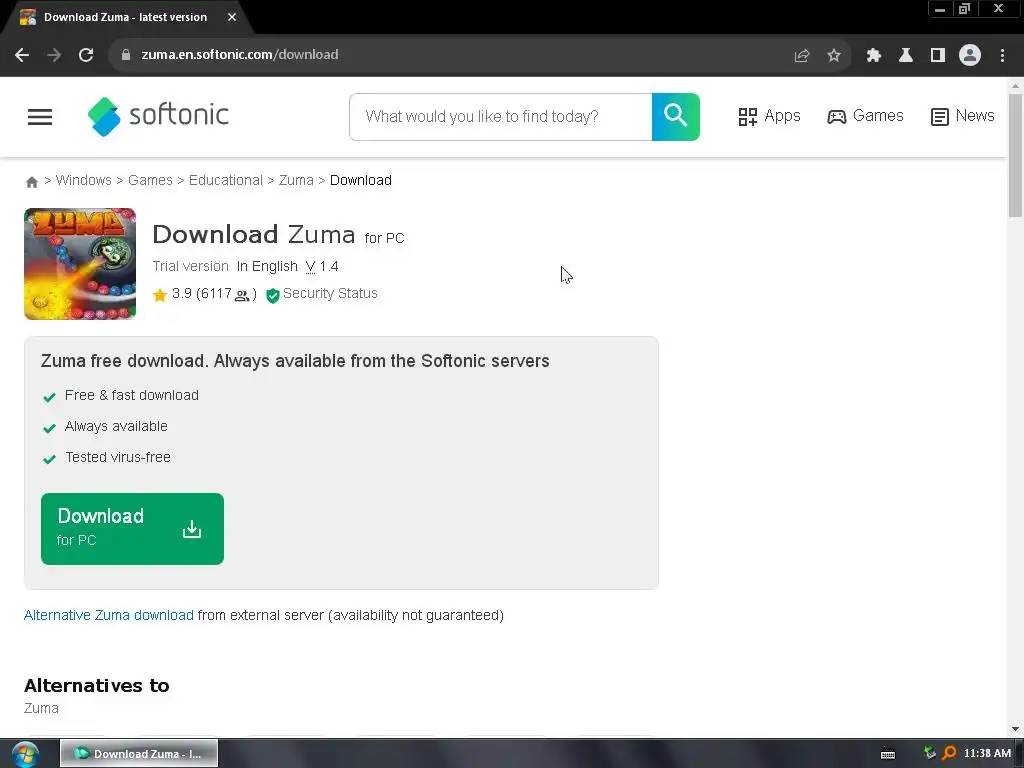Close the Download Zuma tab
Image resolution: width=1024 pixels, height=768 pixels.
point(232,17)
